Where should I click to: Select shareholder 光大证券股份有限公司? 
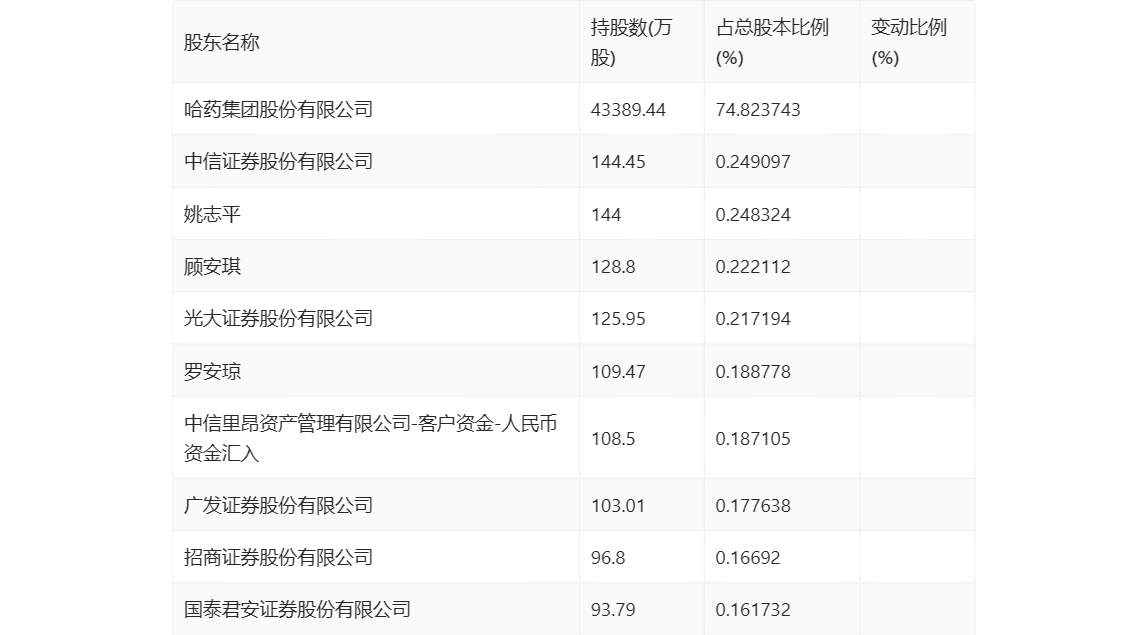tap(278, 319)
